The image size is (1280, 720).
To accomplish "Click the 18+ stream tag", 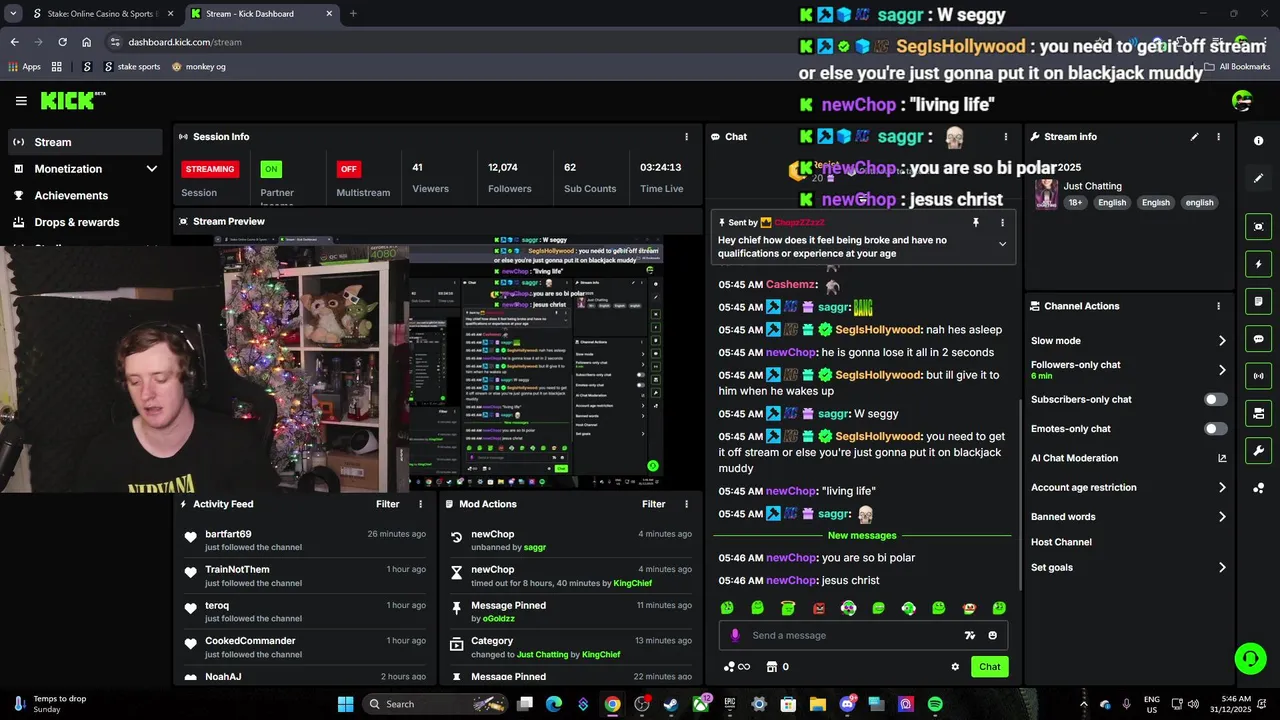I will coord(1075,203).
